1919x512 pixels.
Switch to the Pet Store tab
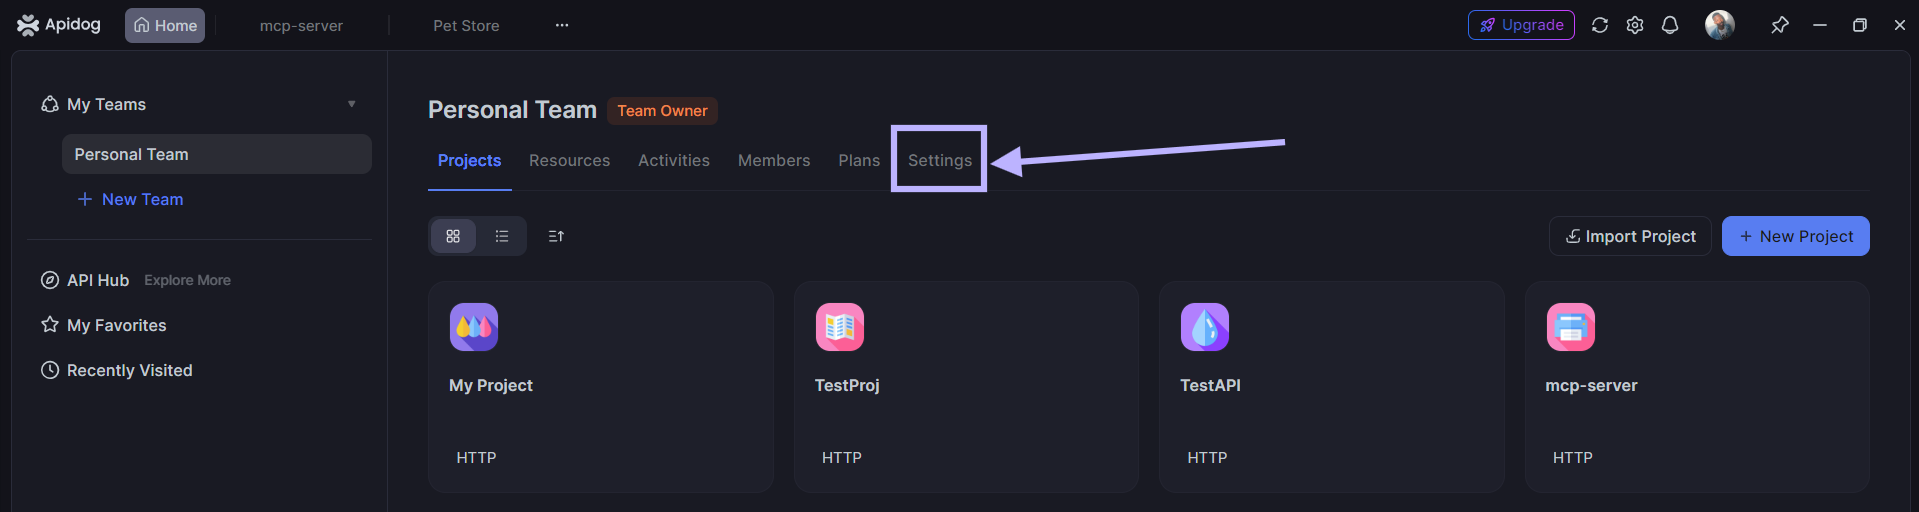pos(466,26)
